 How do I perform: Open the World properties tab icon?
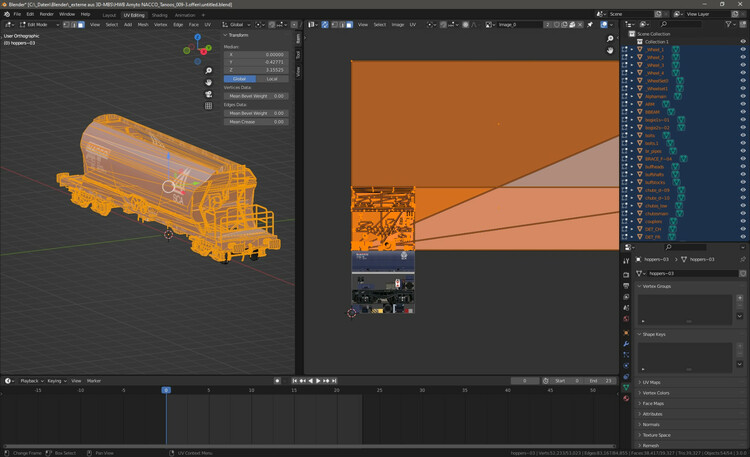(626, 319)
